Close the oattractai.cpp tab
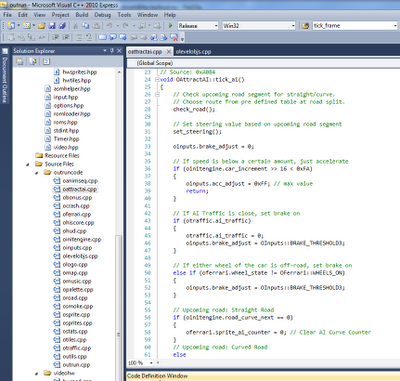 click(x=169, y=52)
